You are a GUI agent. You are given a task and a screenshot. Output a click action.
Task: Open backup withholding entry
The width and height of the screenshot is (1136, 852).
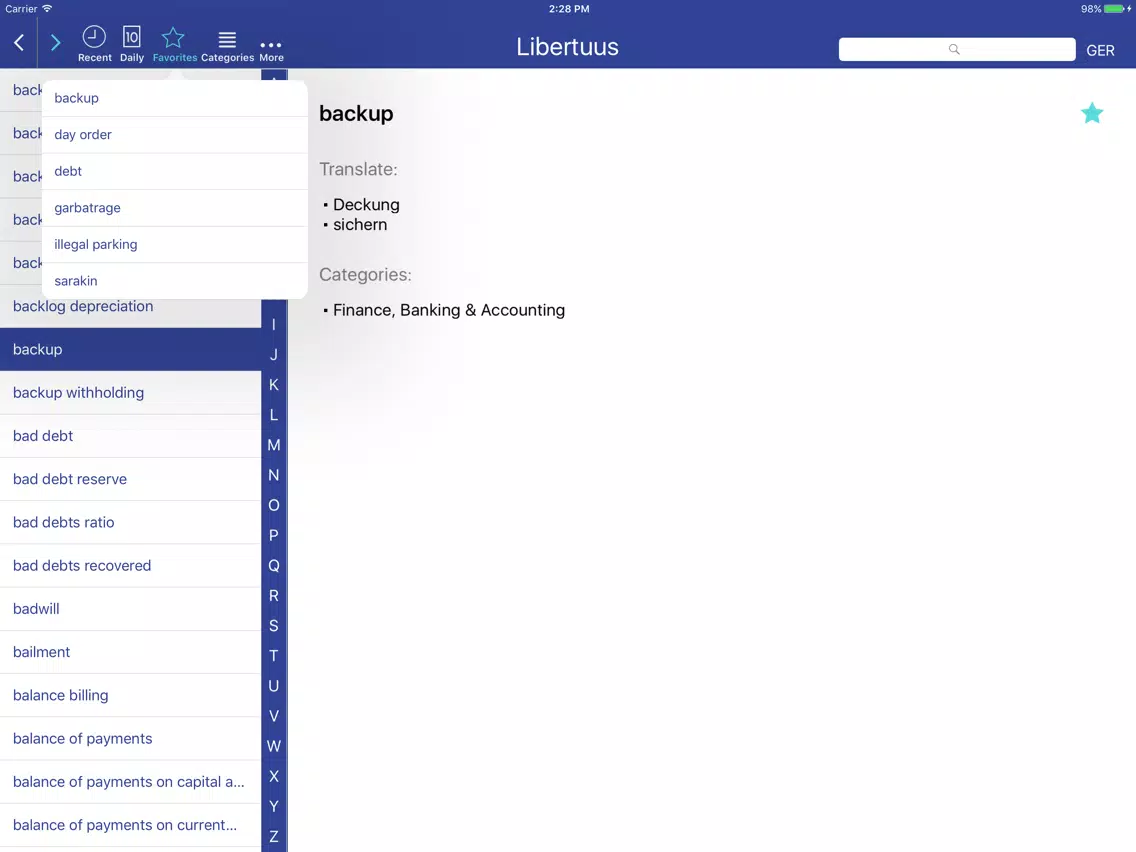(x=130, y=393)
